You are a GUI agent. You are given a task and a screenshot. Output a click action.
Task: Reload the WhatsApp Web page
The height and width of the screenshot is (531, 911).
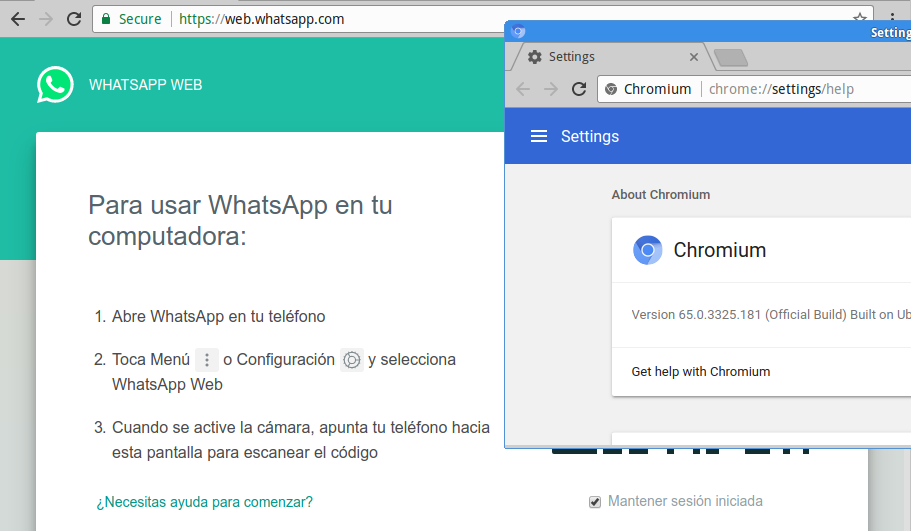(x=74, y=19)
